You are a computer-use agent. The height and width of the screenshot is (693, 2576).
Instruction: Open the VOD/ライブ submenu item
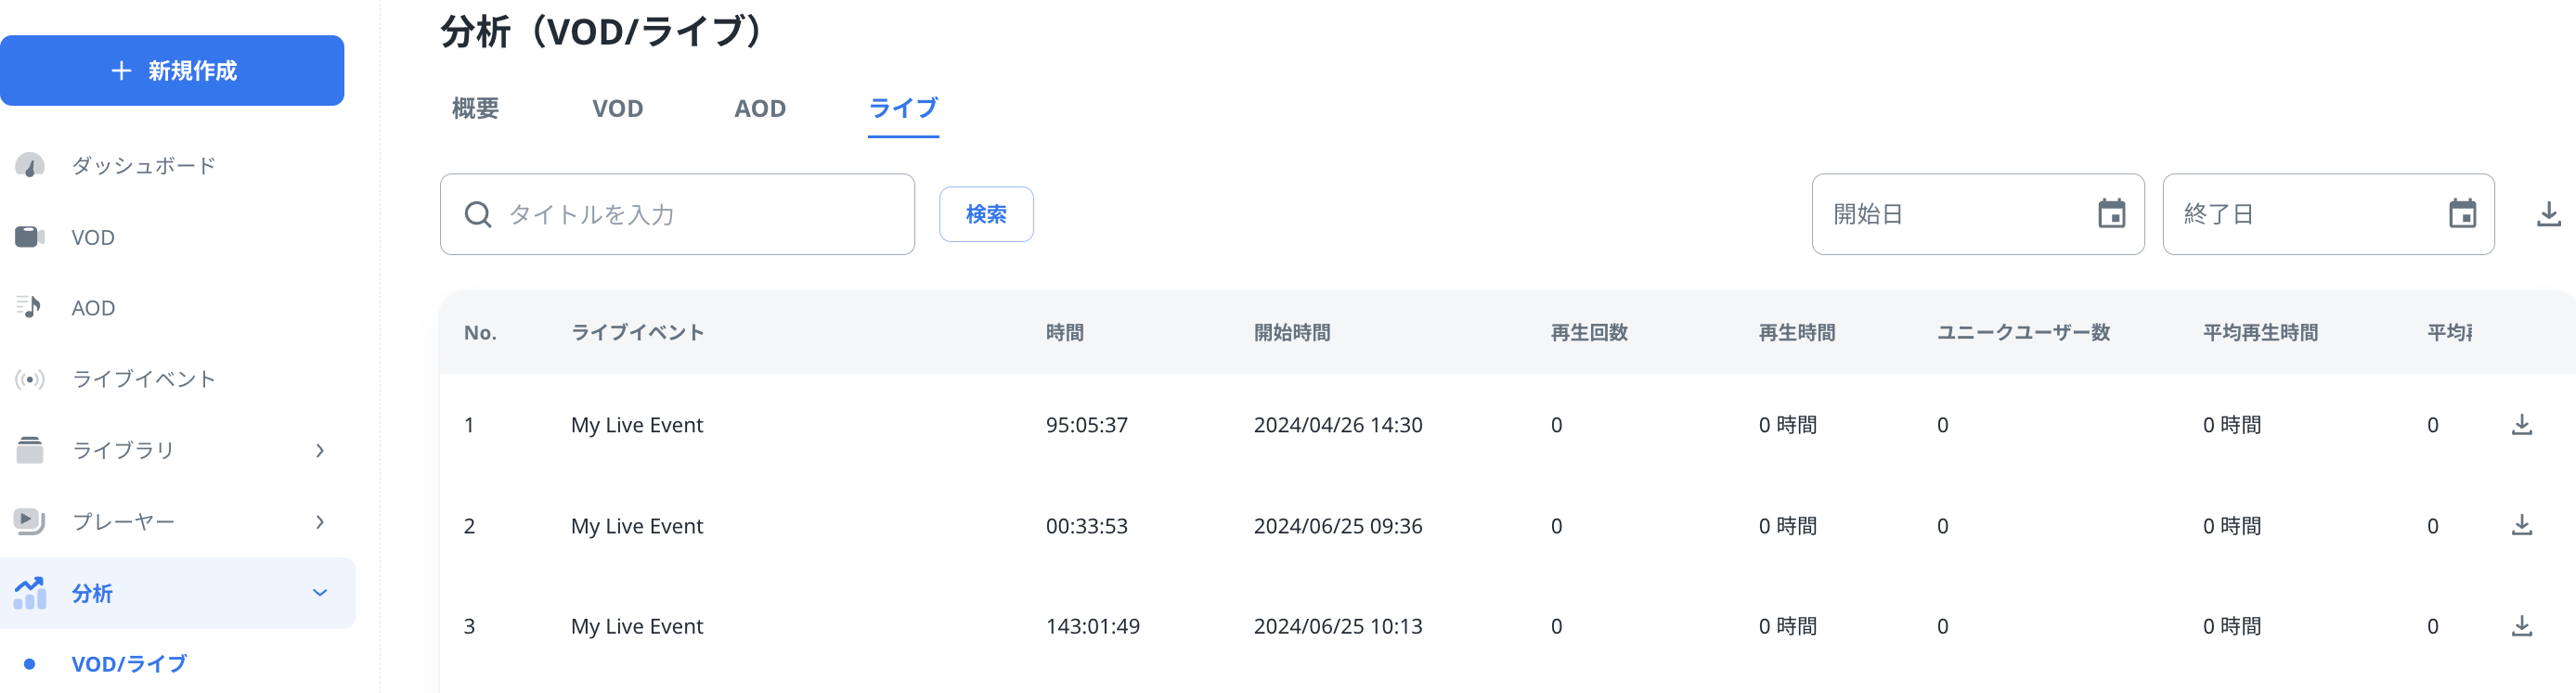point(129,664)
